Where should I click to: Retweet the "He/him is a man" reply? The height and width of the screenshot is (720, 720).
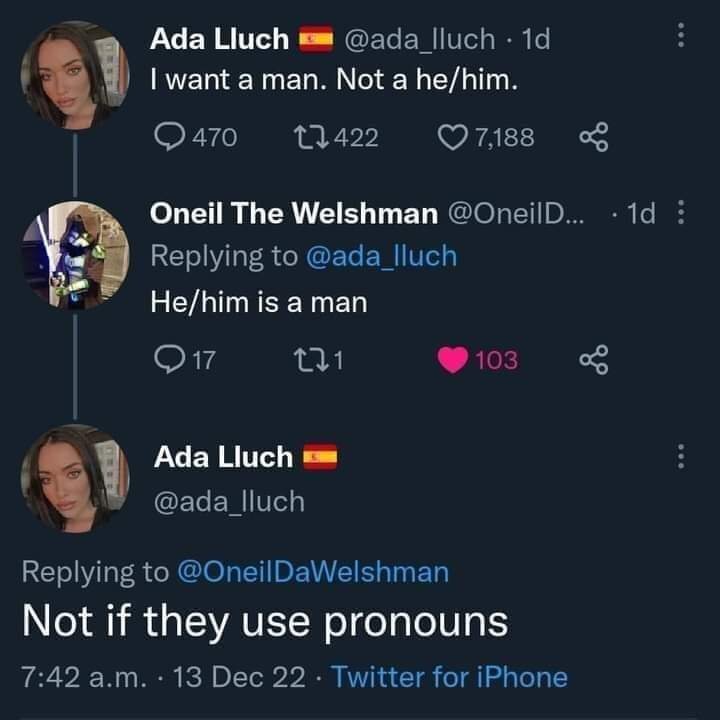302,359
